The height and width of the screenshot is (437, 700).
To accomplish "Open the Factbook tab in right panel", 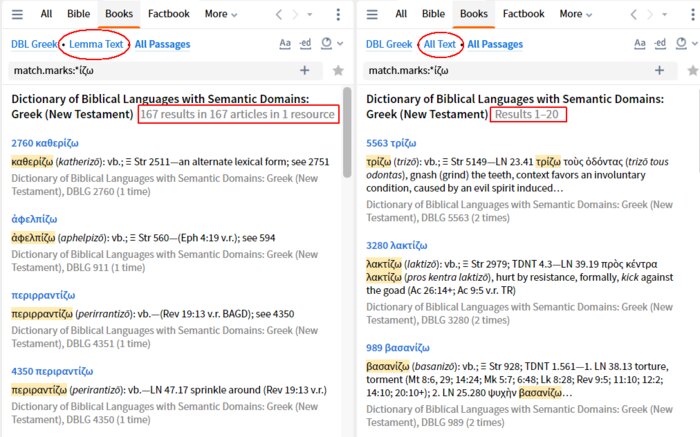I will point(524,14).
